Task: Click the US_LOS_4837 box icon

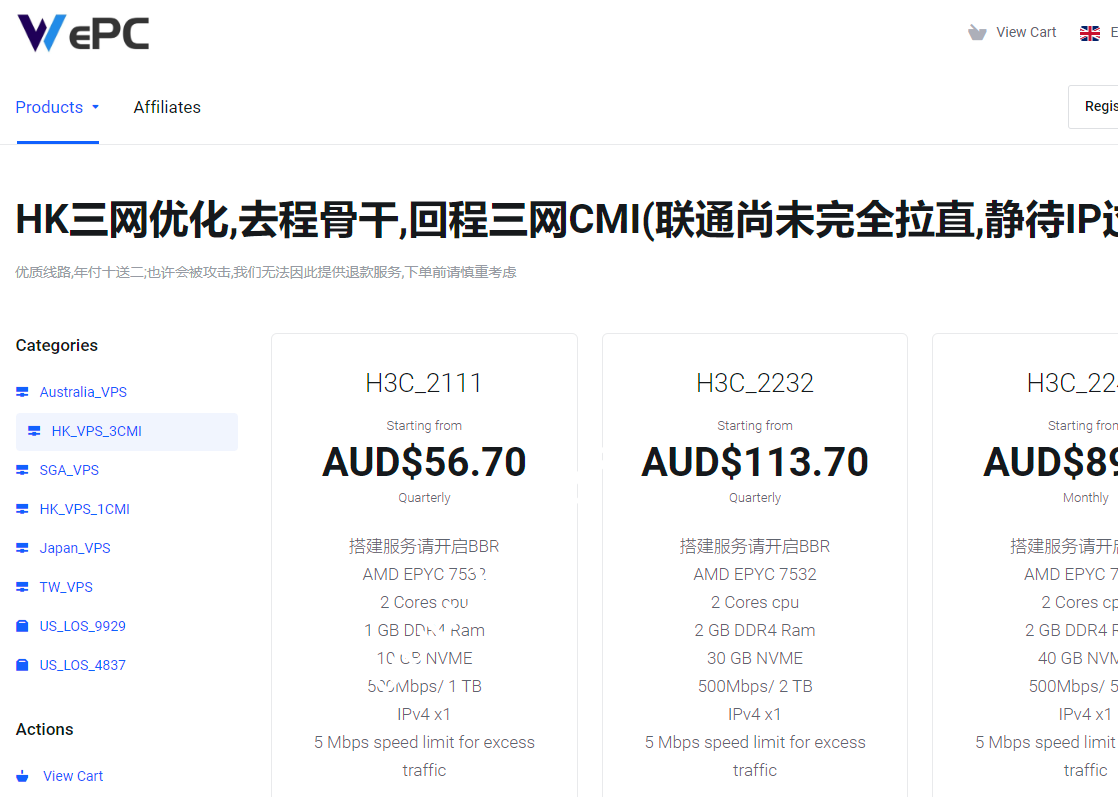Action: pos(22,664)
